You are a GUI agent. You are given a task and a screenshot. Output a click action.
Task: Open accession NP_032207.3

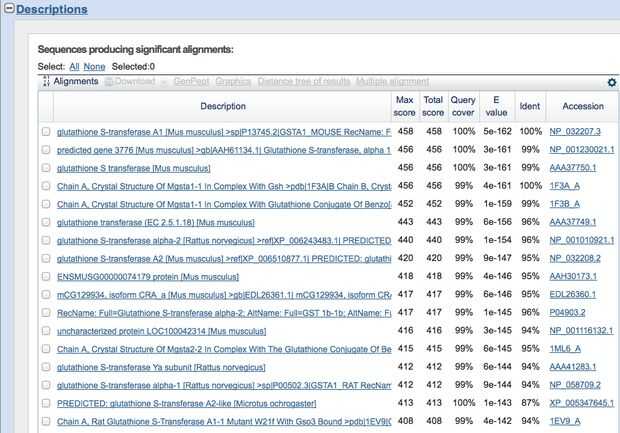point(575,132)
